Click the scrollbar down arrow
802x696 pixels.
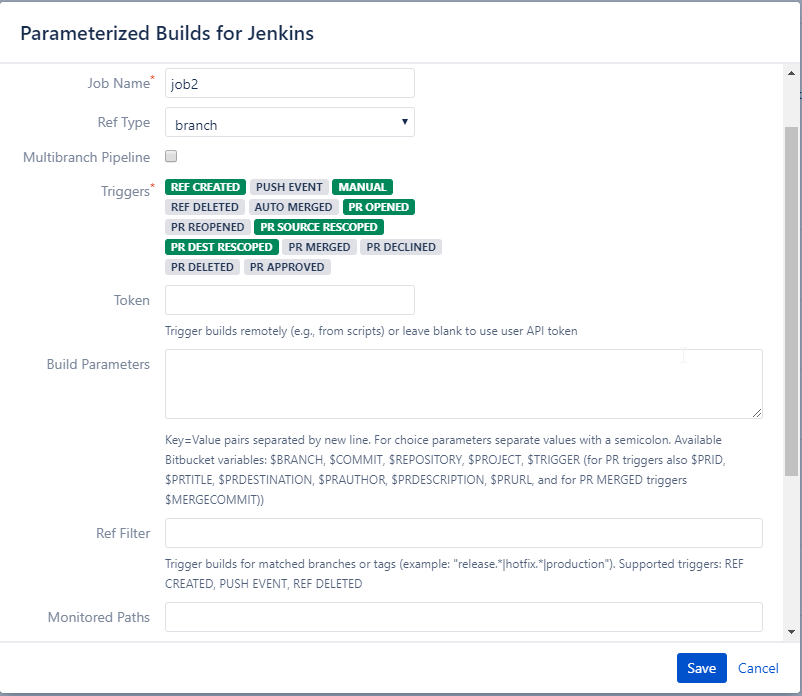tap(791, 632)
